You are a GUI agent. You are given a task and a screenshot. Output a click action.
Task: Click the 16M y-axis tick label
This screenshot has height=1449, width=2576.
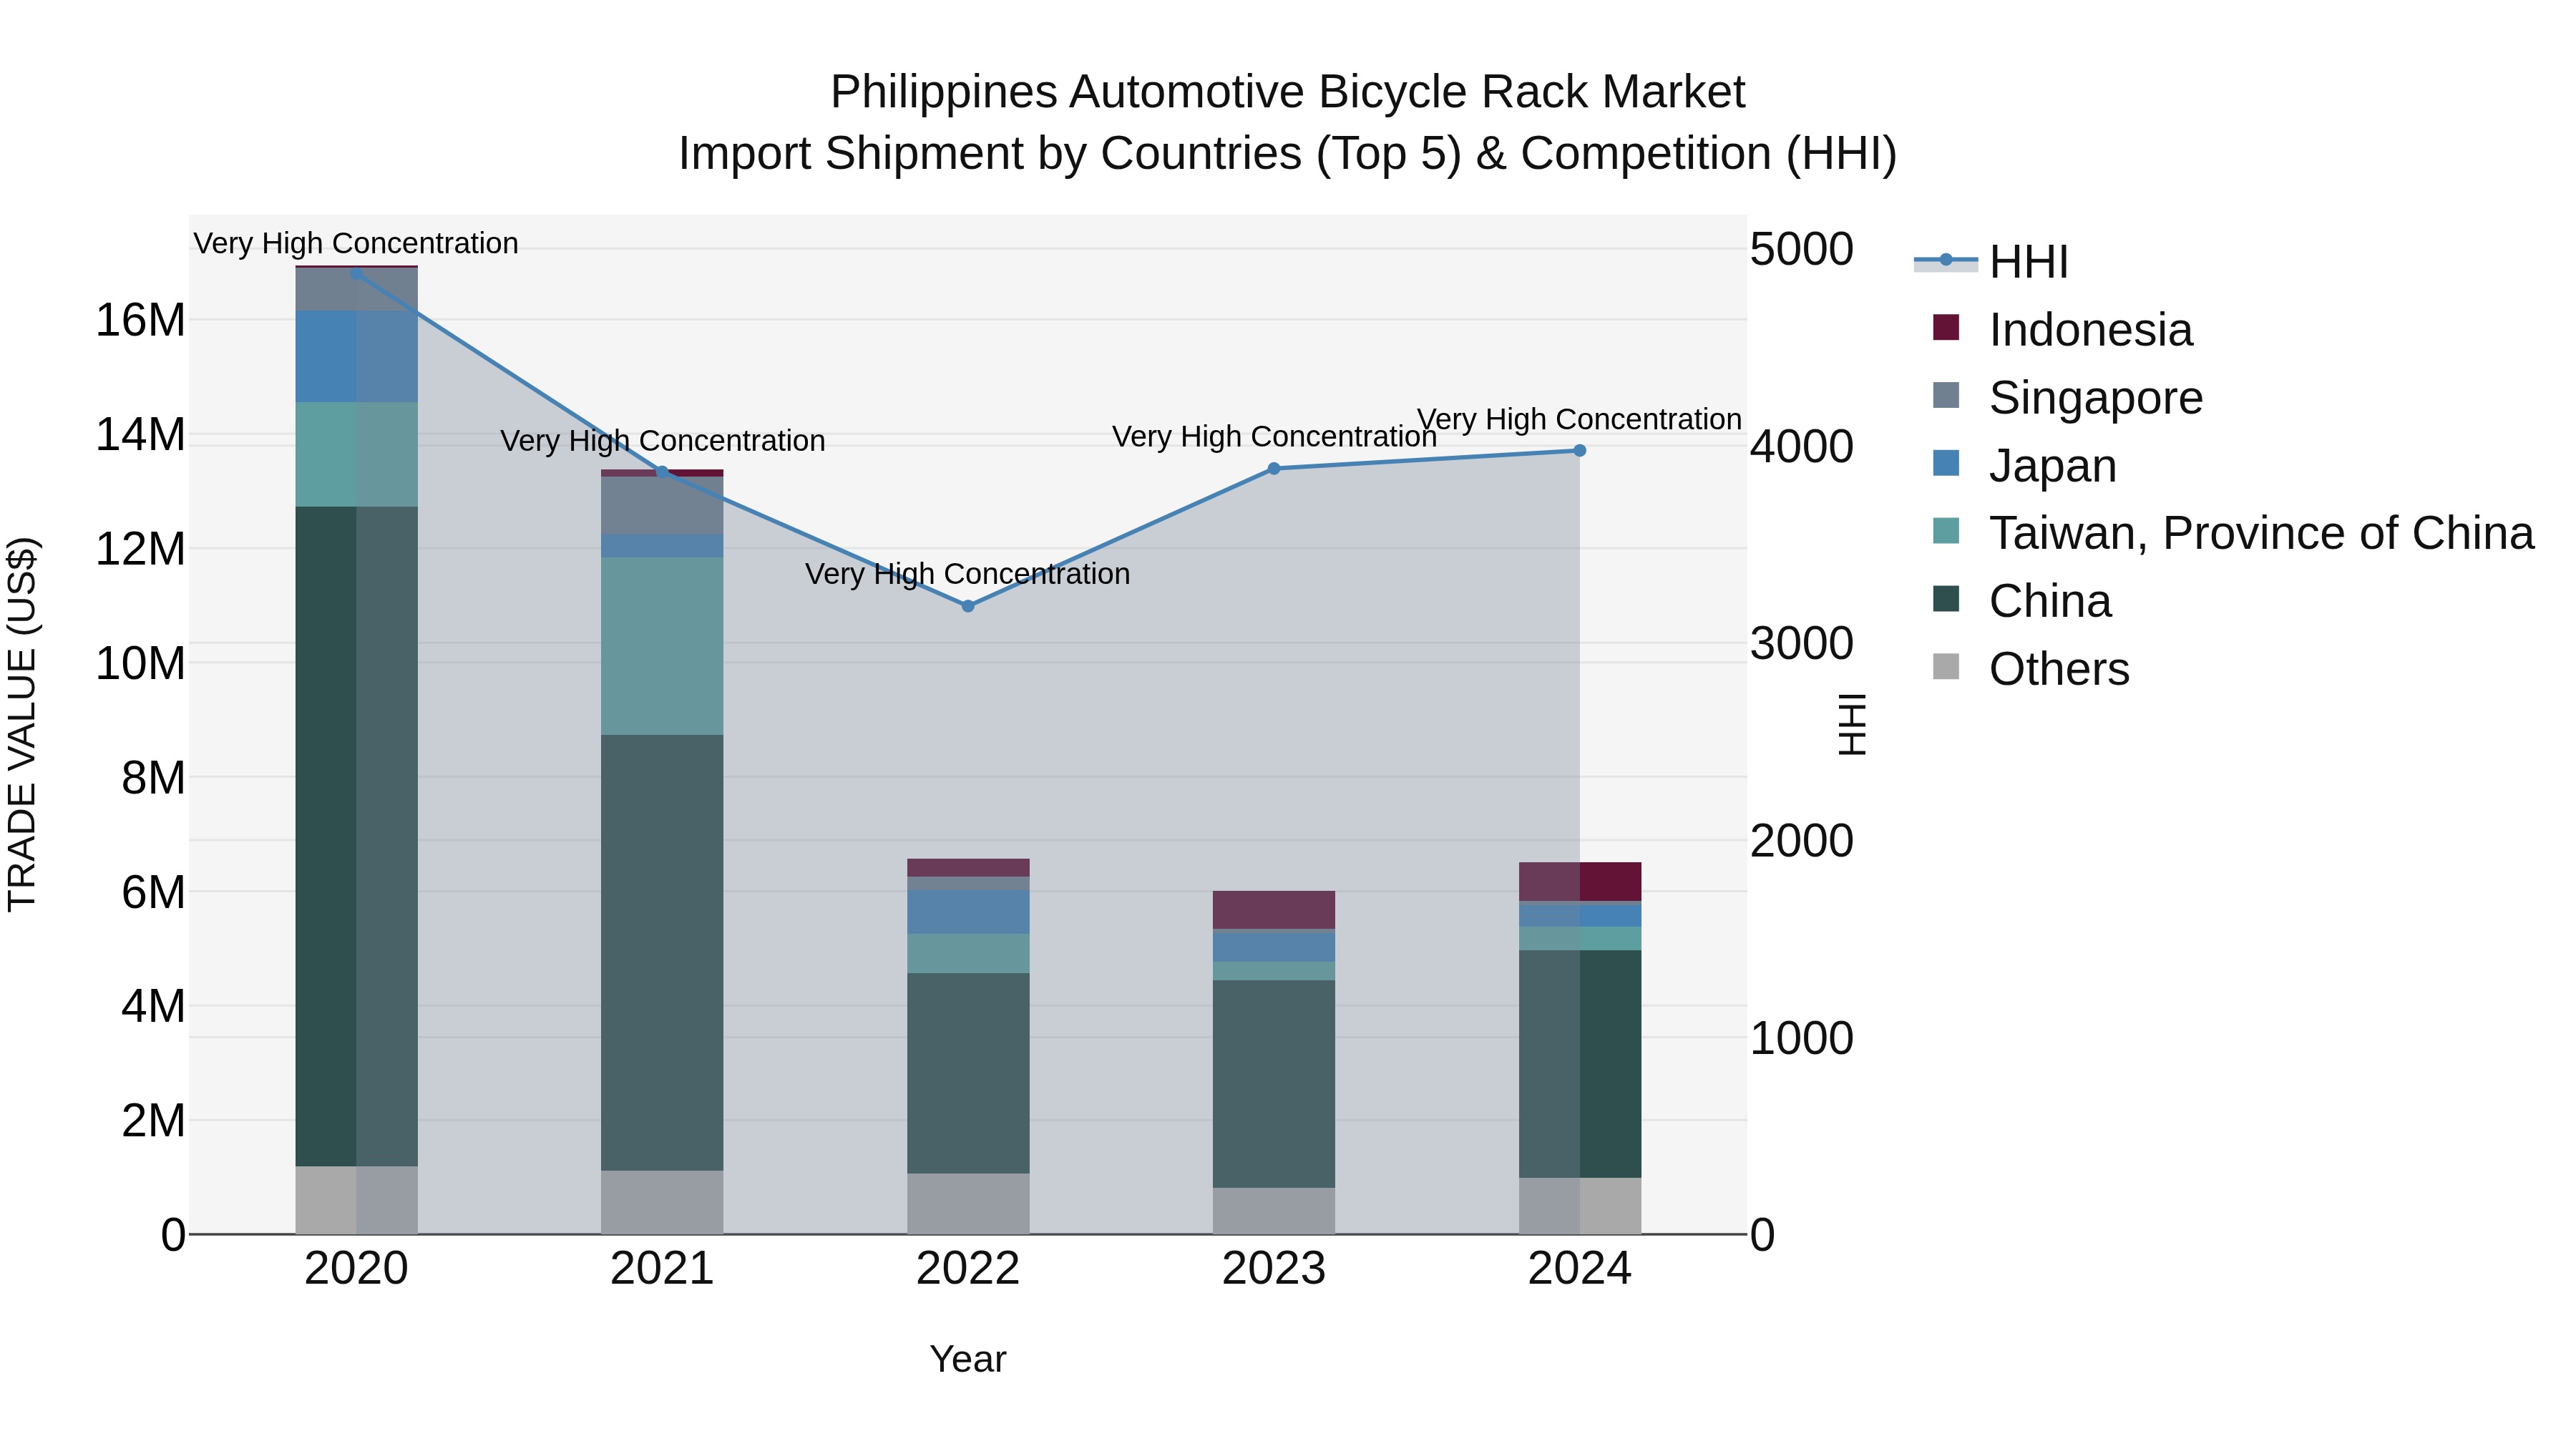pyautogui.click(x=140, y=321)
